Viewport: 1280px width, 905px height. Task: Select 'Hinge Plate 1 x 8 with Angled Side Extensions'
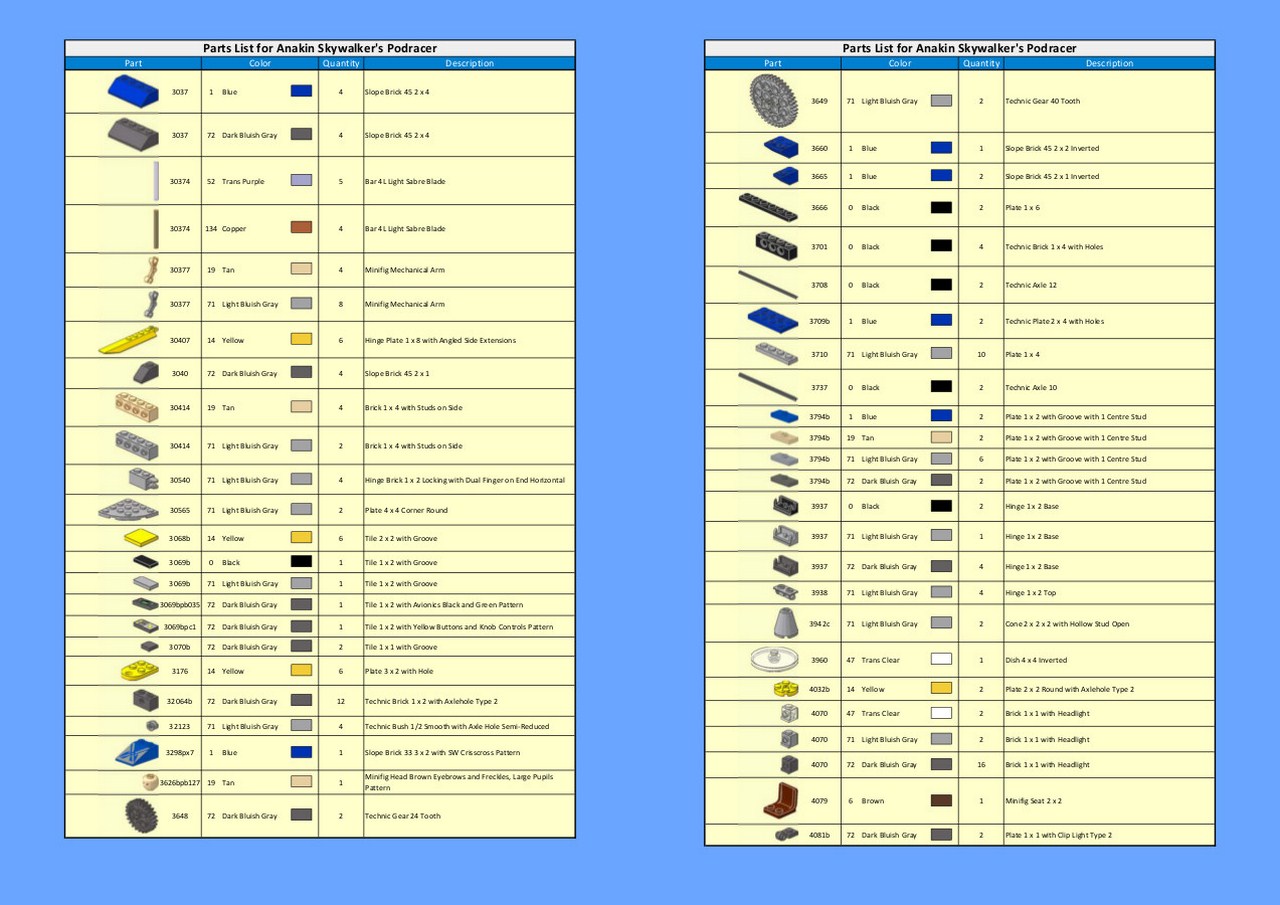440,340
